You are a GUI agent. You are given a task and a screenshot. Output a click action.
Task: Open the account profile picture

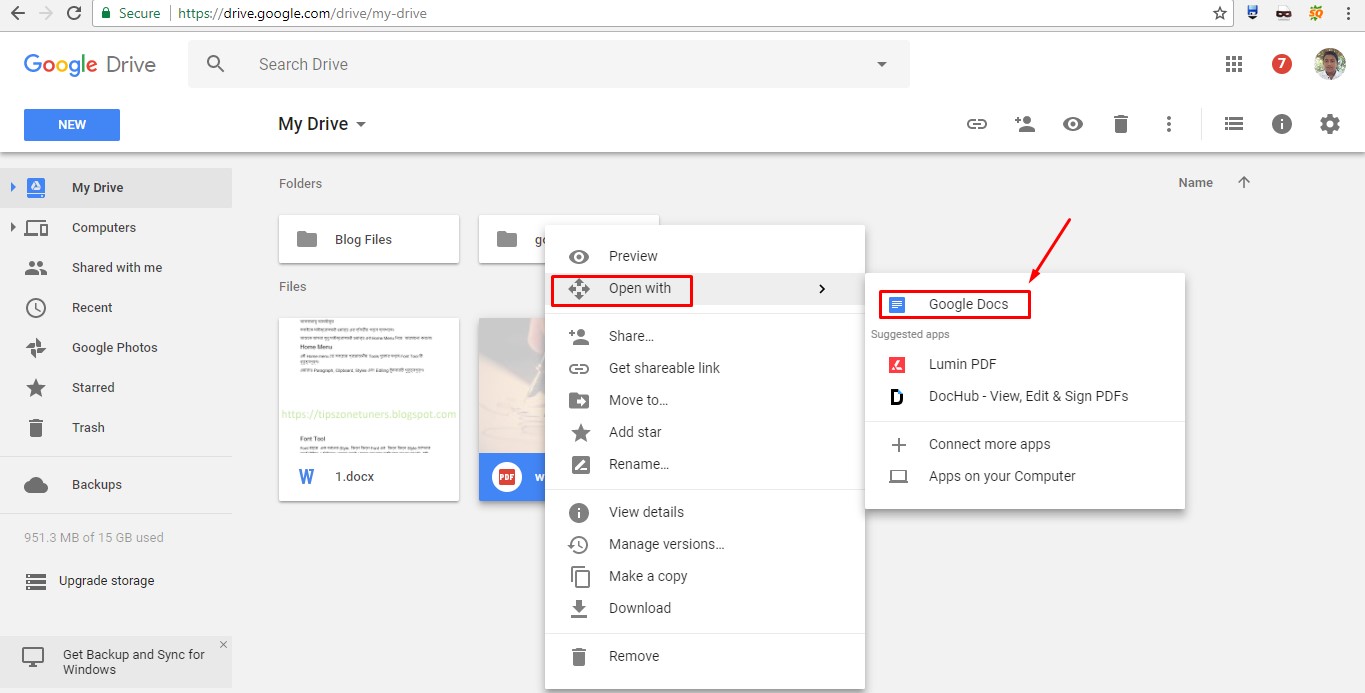pyautogui.click(x=1330, y=64)
